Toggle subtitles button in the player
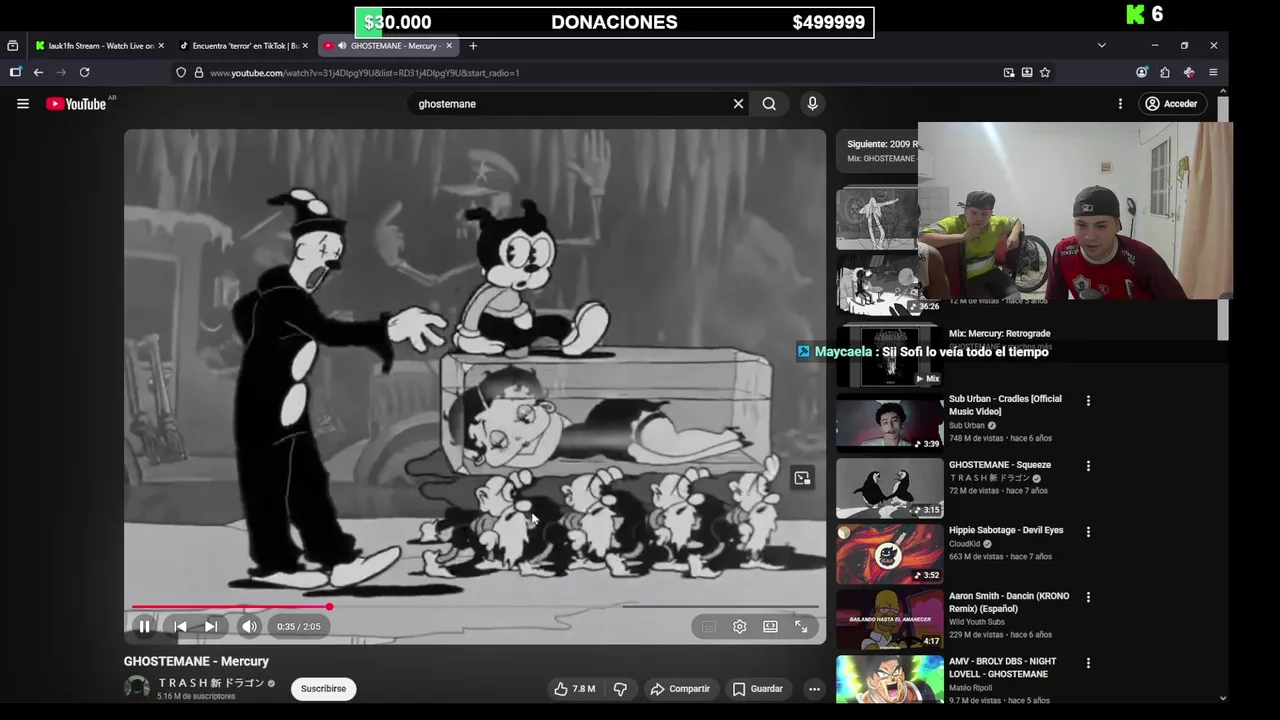 (709, 627)
